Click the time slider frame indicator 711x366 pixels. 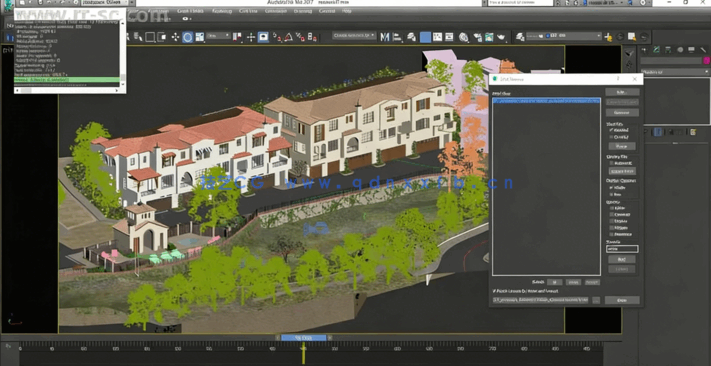pos(303,338)
